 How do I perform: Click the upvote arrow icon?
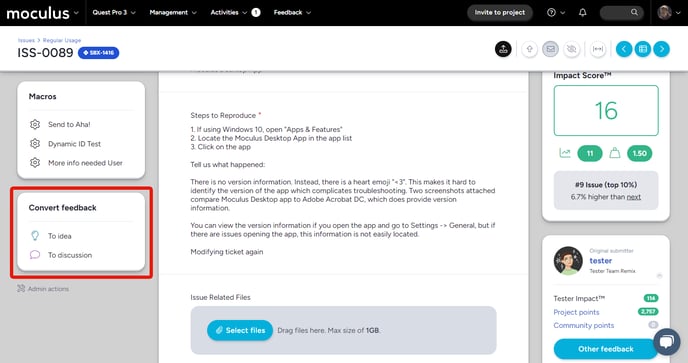530,49
